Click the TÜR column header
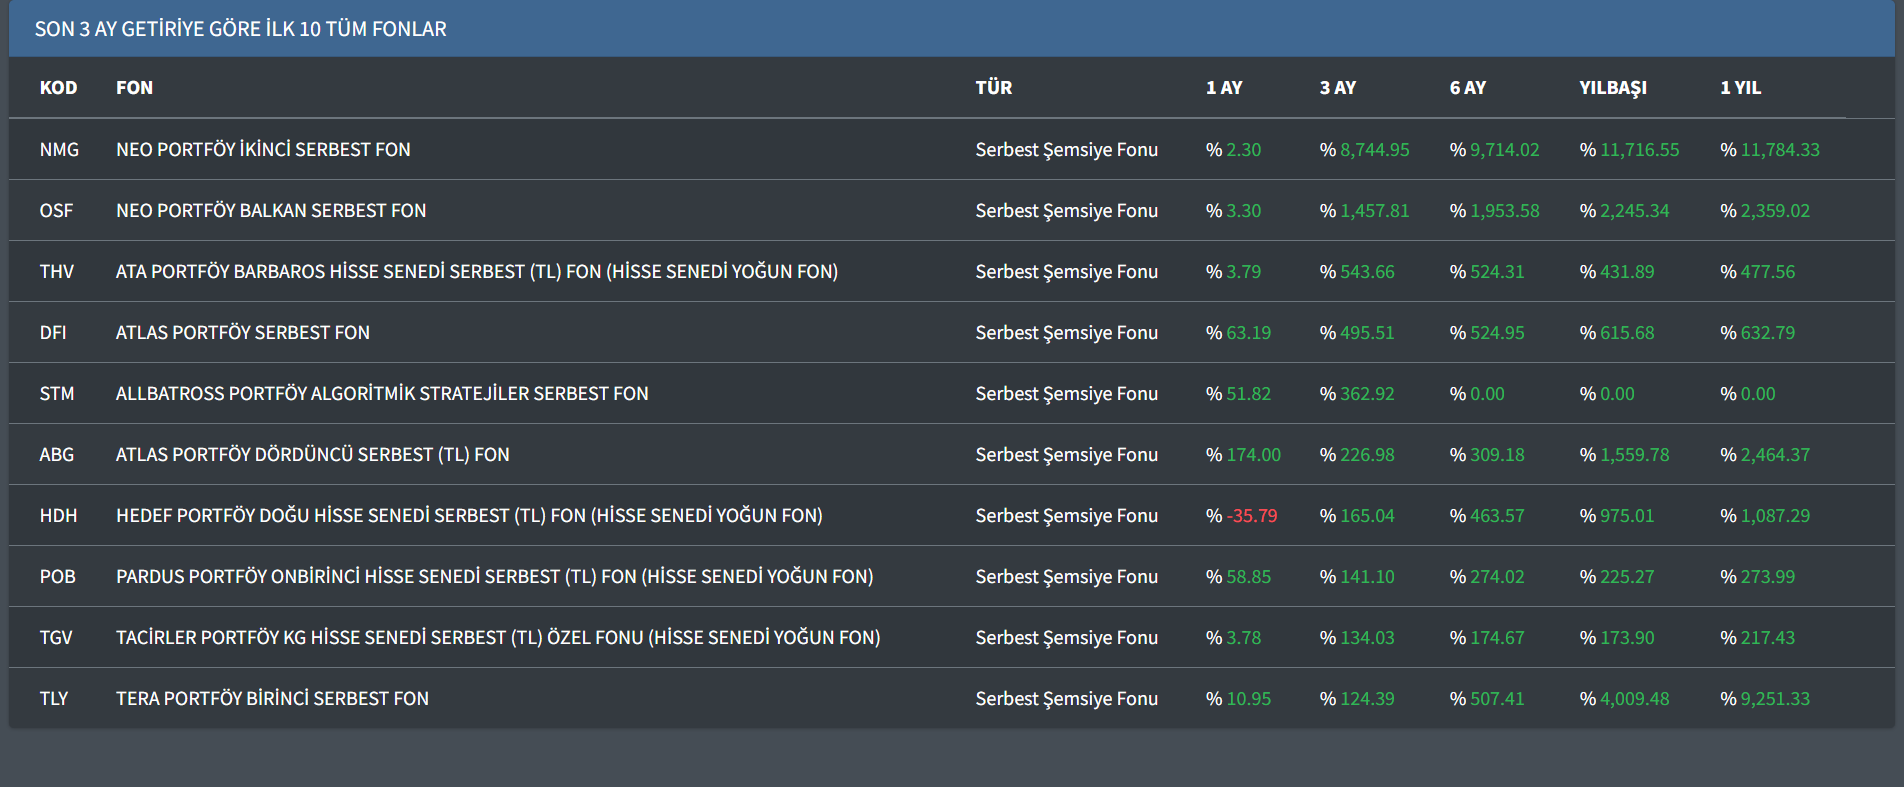1904x787 pixels. (x=993, y=88)
